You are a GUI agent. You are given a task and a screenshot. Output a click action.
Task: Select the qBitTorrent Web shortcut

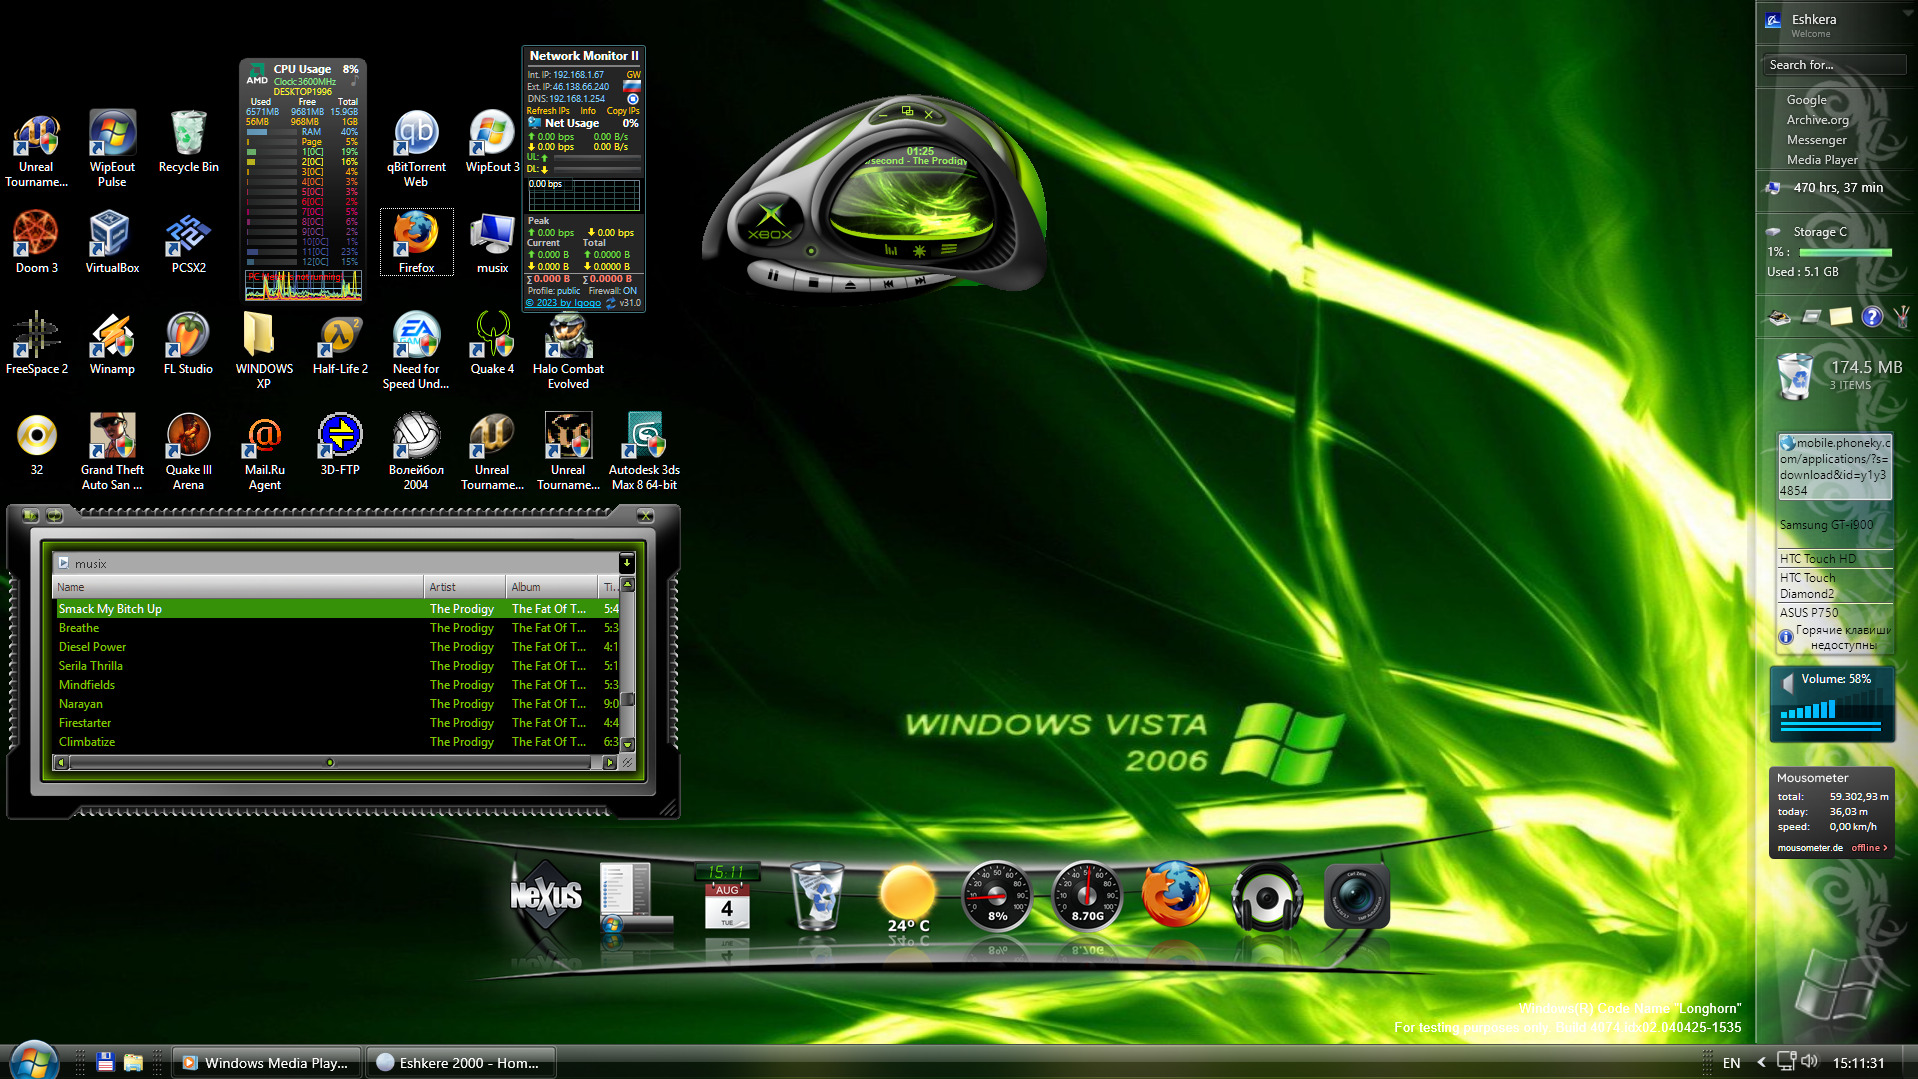click(x=416, y=148)
